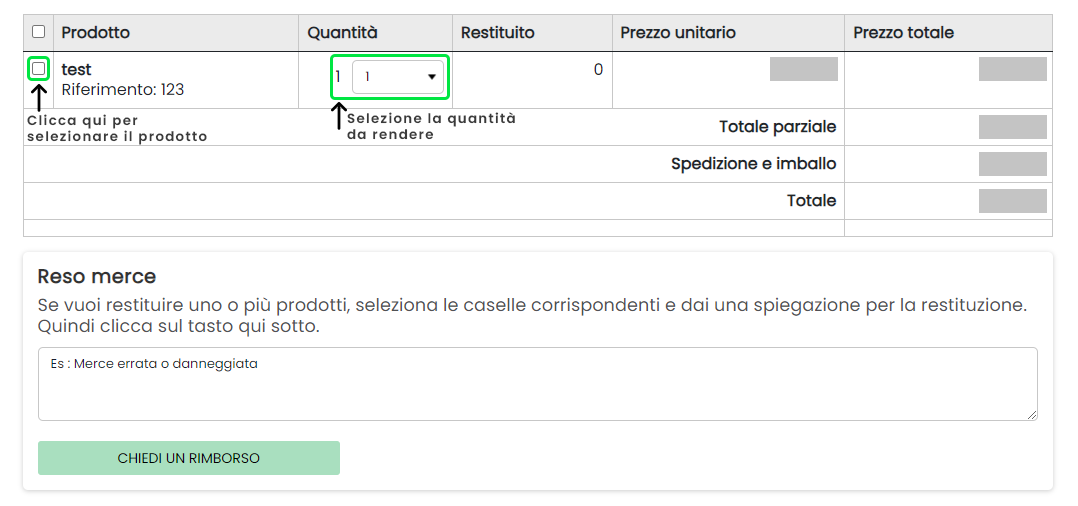1078x506 pixels.
Task: Click the Riferimento: 123 text
Action: (x=123, y=90)
